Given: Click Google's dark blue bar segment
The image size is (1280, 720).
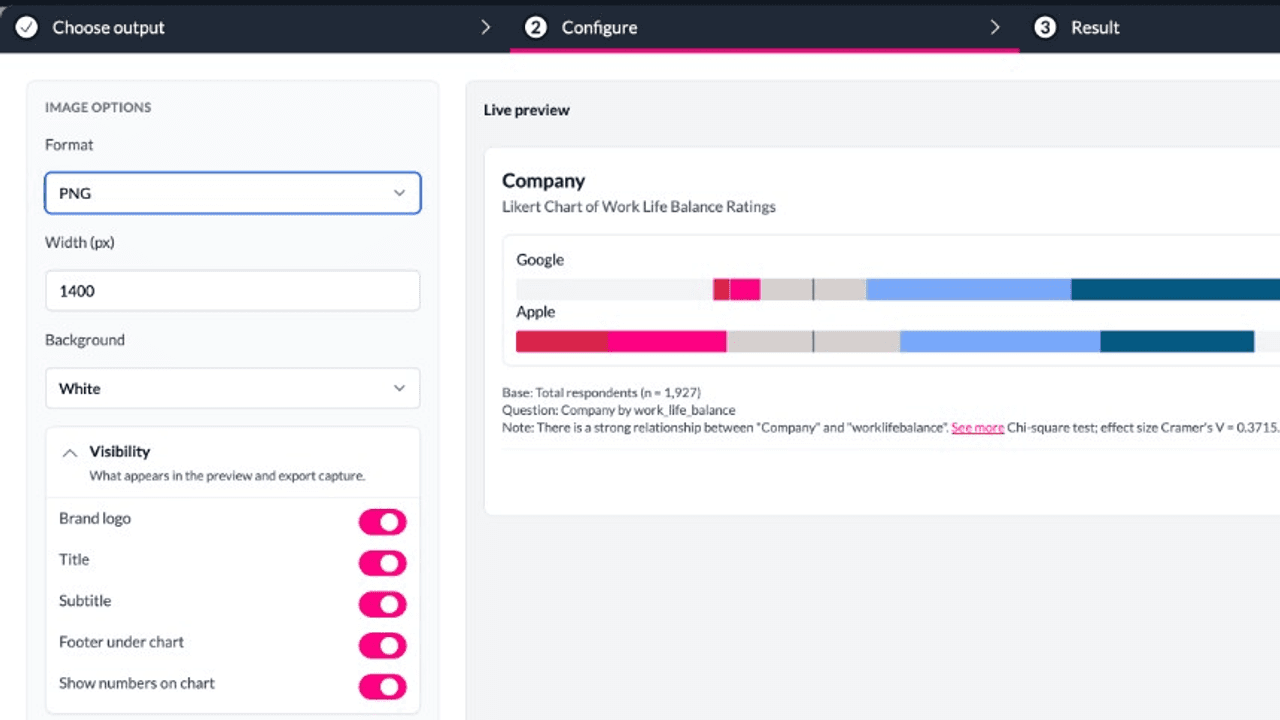Looking at the screenshot, I should 1175,290.
